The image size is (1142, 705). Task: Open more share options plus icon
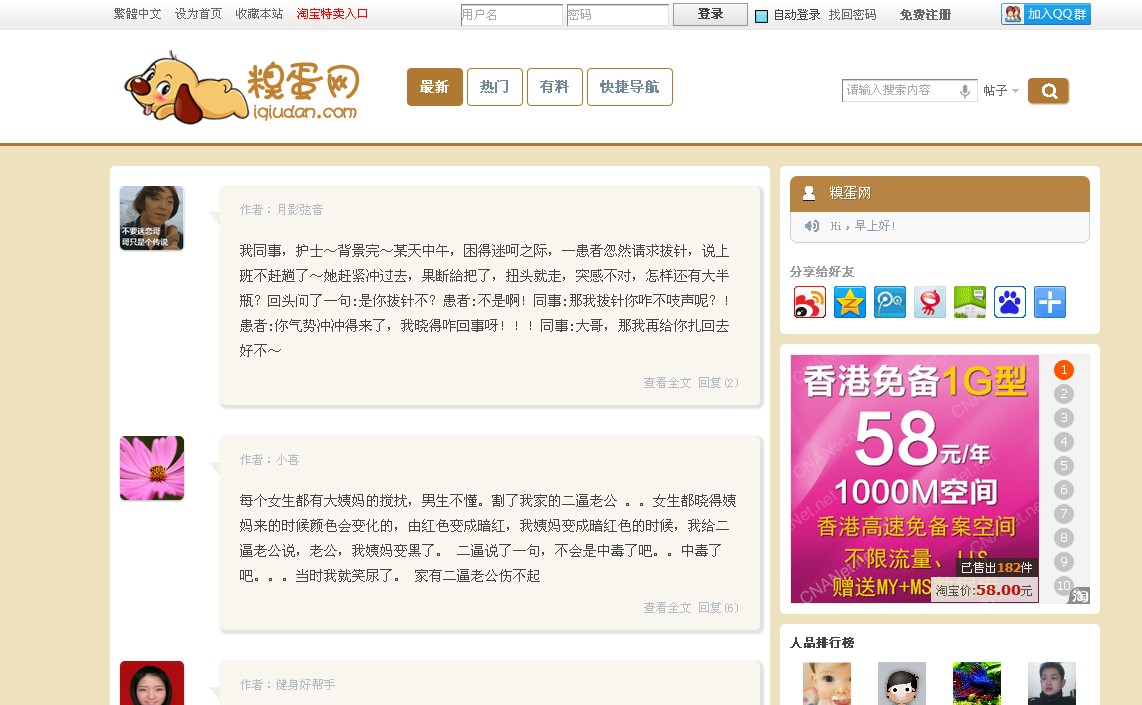[1050, 302]
